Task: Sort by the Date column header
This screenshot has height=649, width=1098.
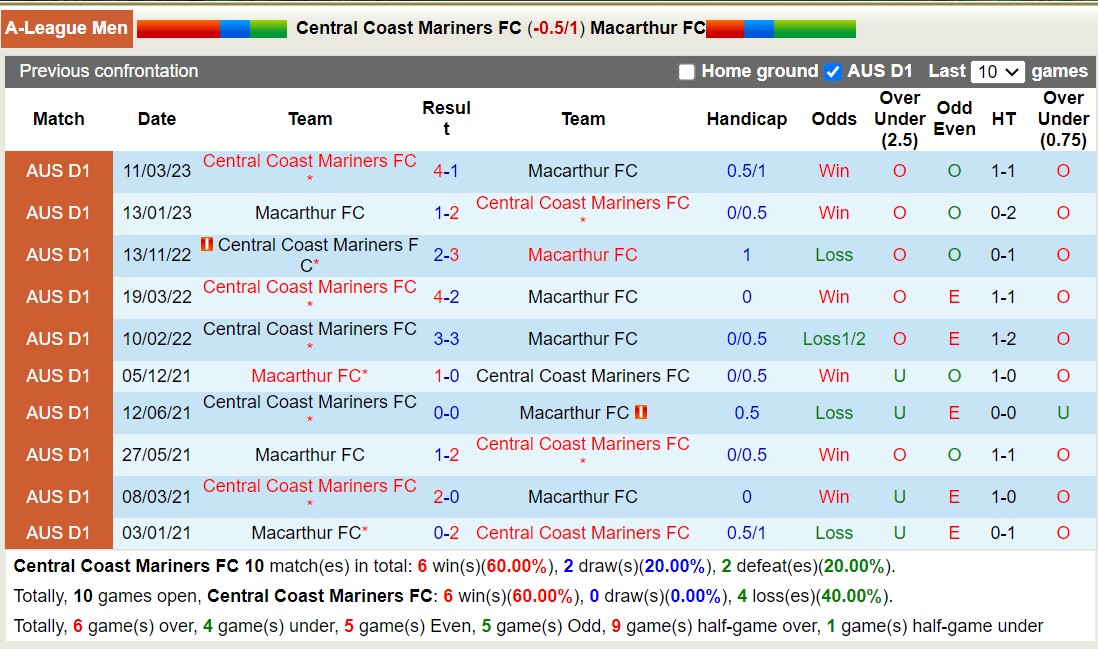Action: (156, 118)
